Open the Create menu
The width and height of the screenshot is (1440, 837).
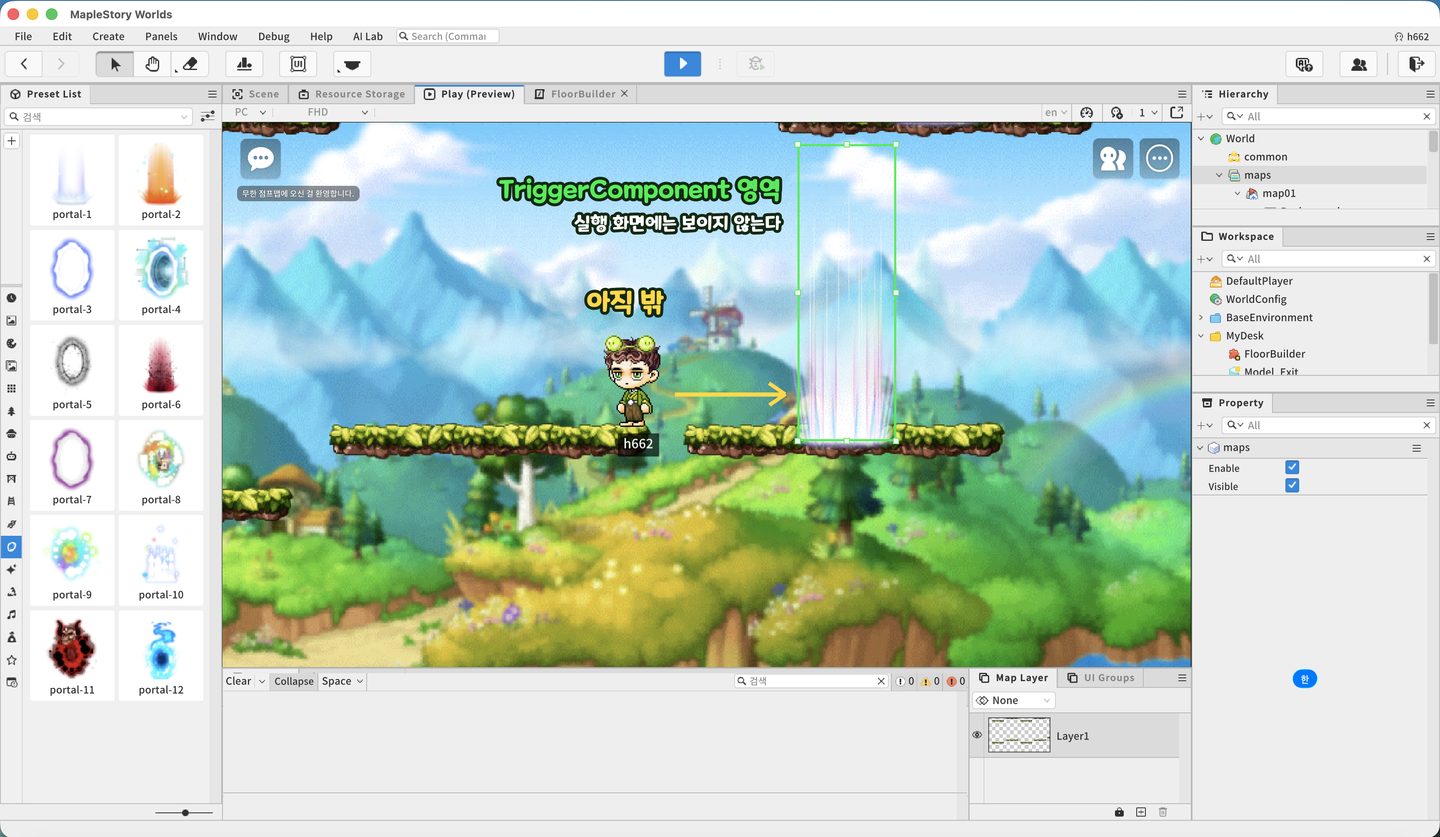[x=108, y=36]
